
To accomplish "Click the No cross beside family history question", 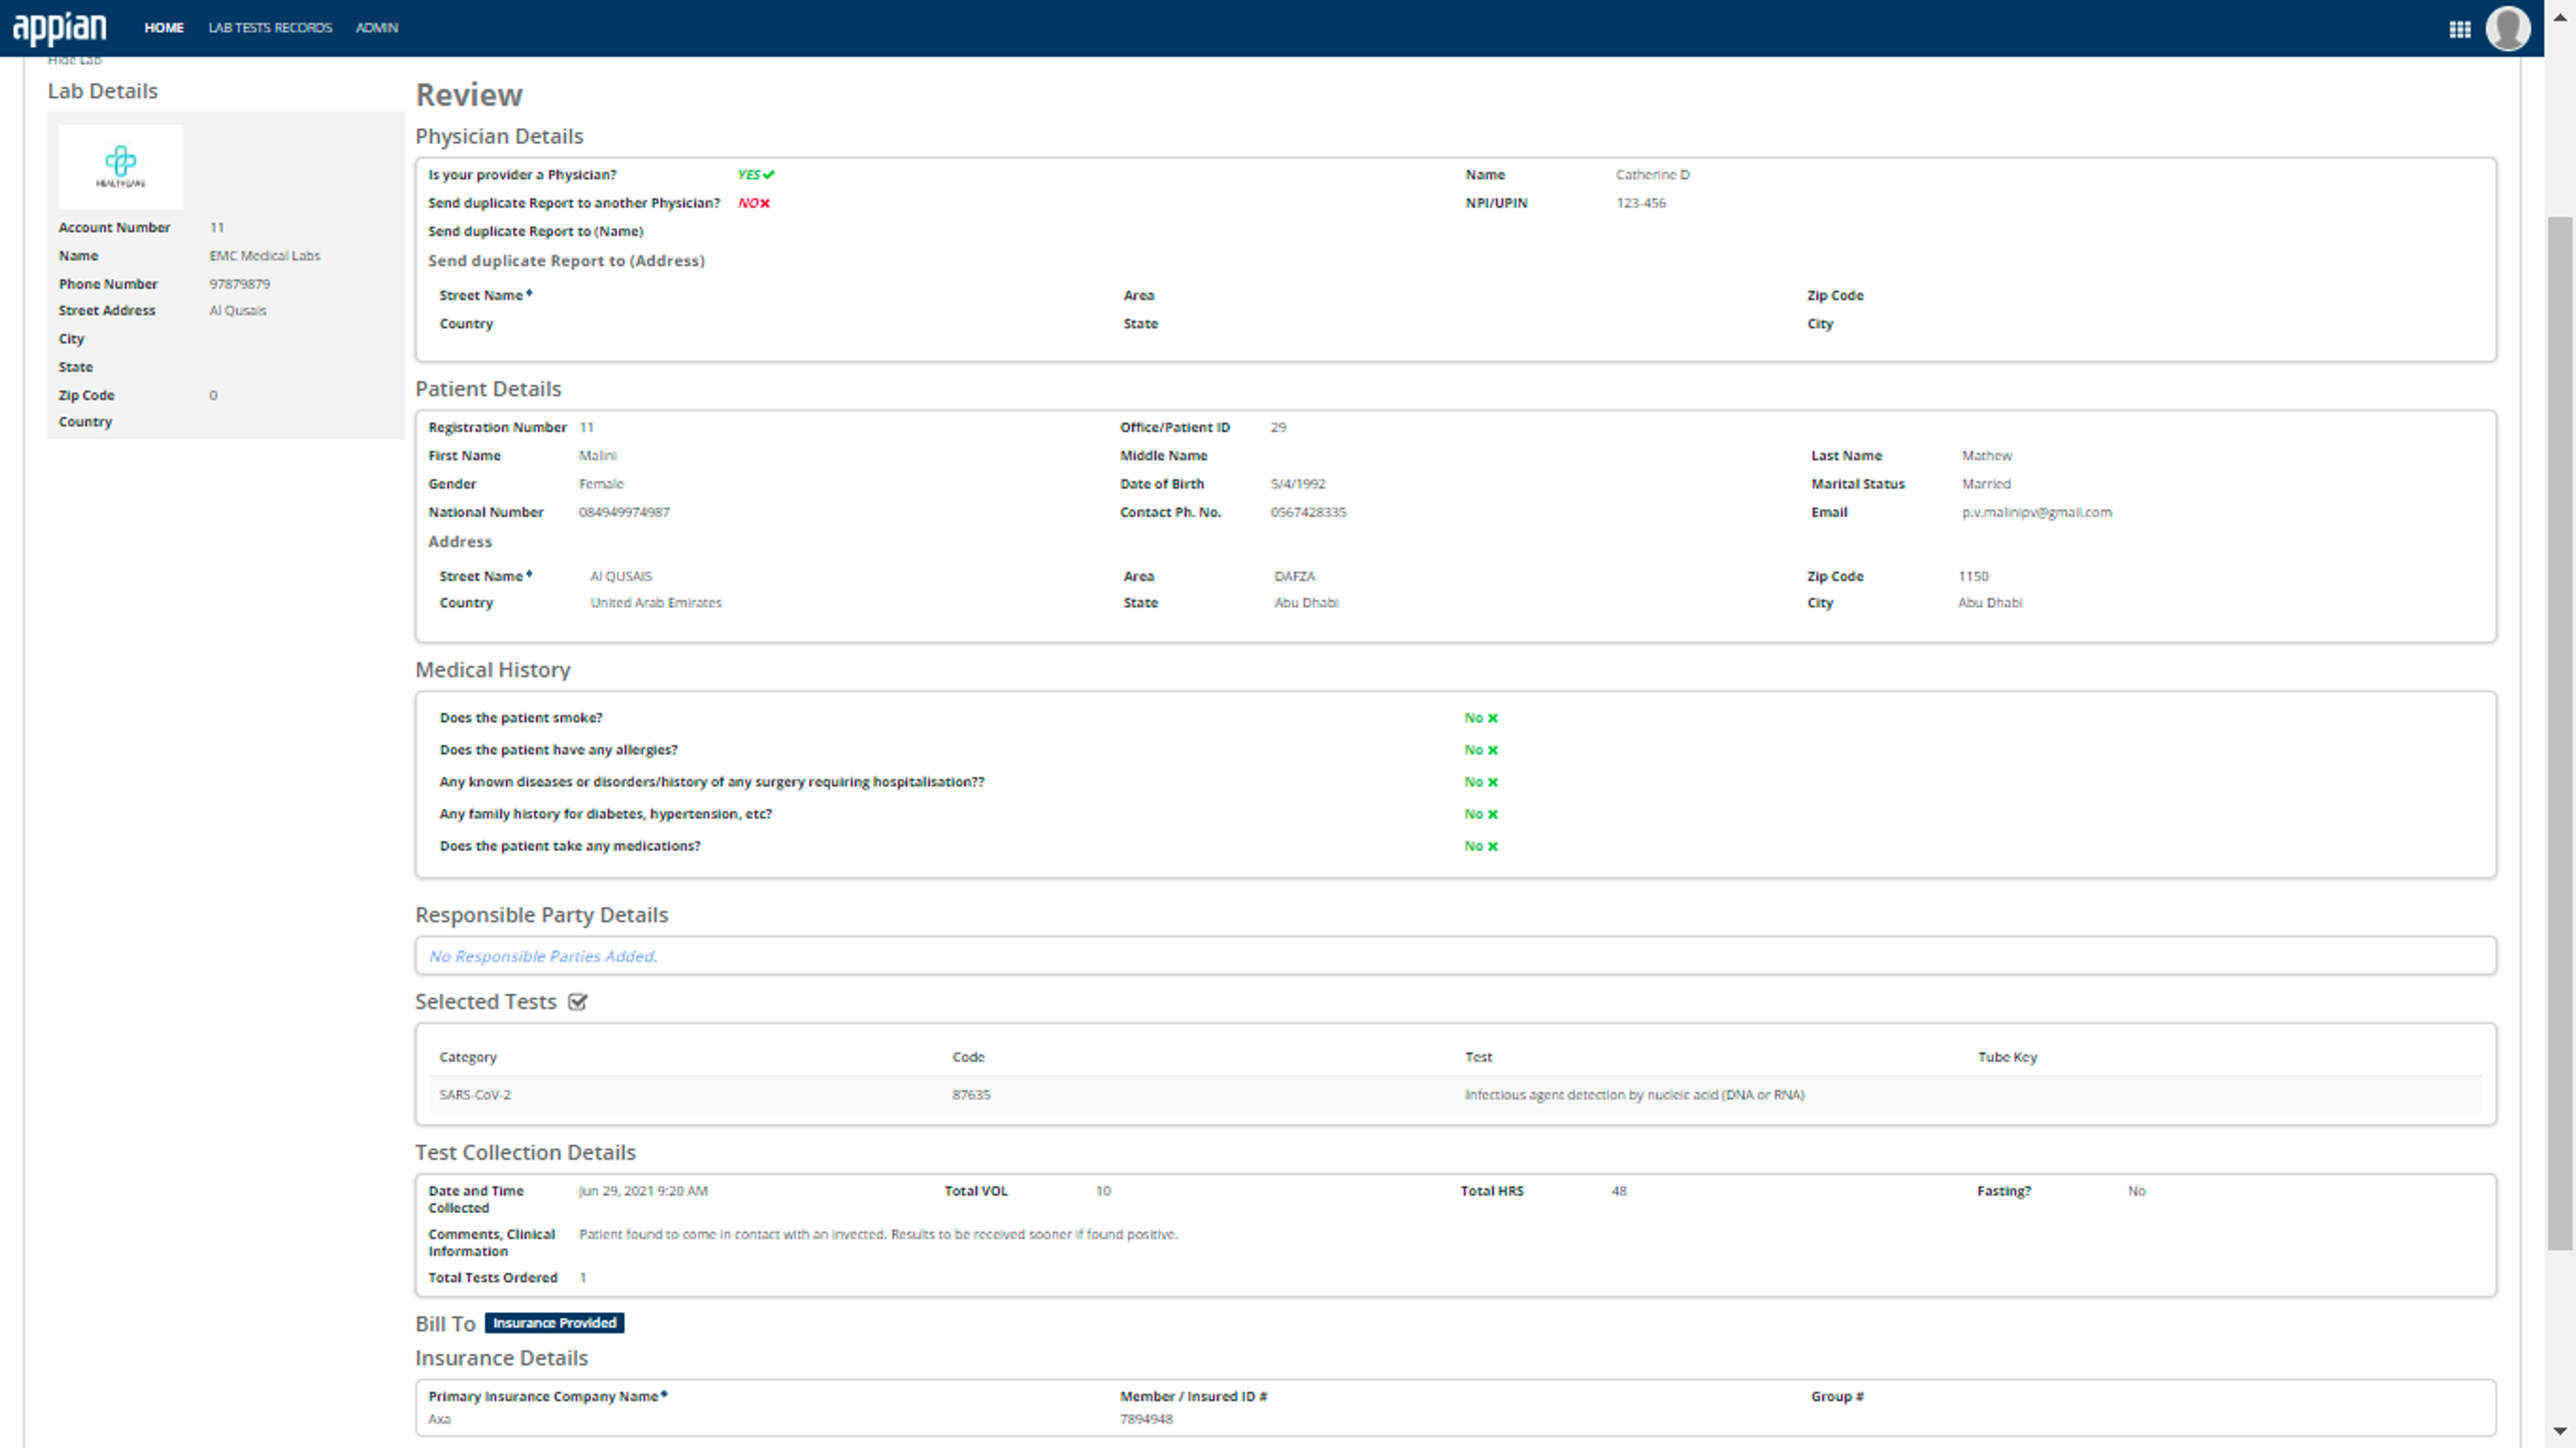I will click(1493, 814).
